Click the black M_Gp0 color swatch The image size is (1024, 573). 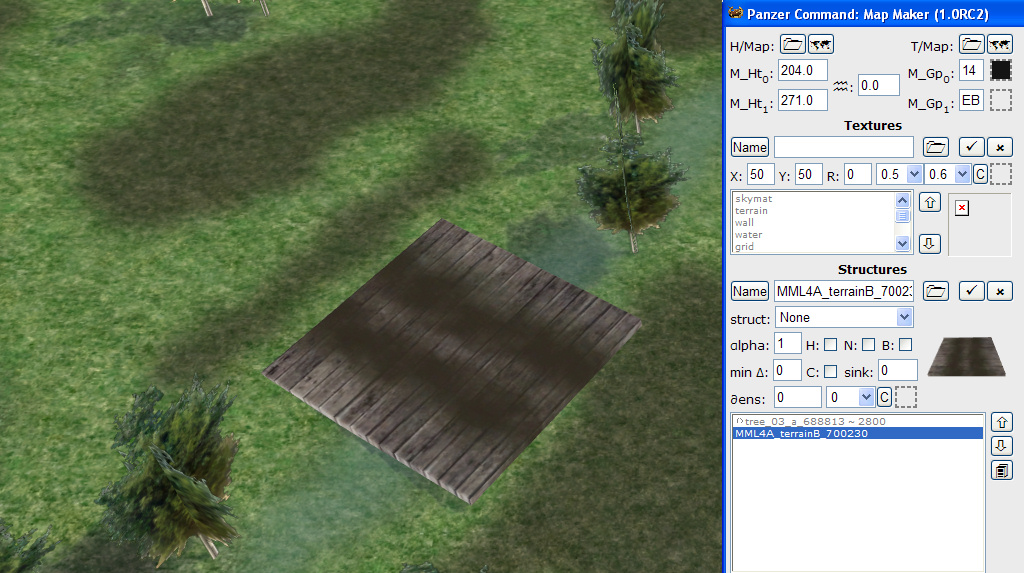pos(1000,70)
